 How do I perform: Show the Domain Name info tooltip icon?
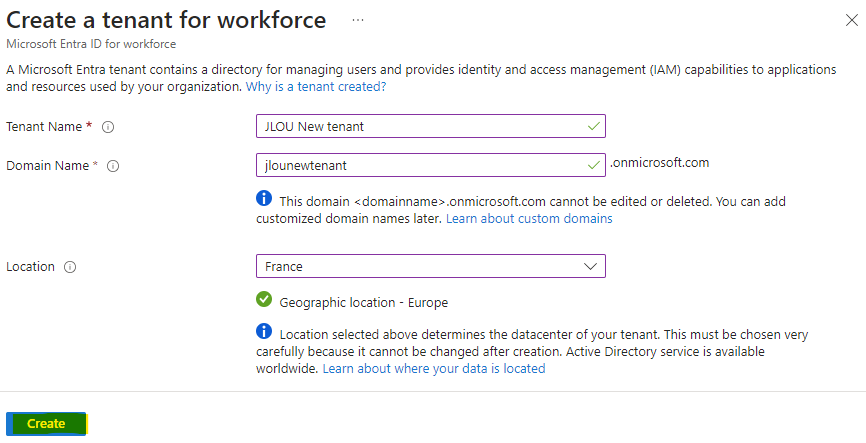(113, 166)
